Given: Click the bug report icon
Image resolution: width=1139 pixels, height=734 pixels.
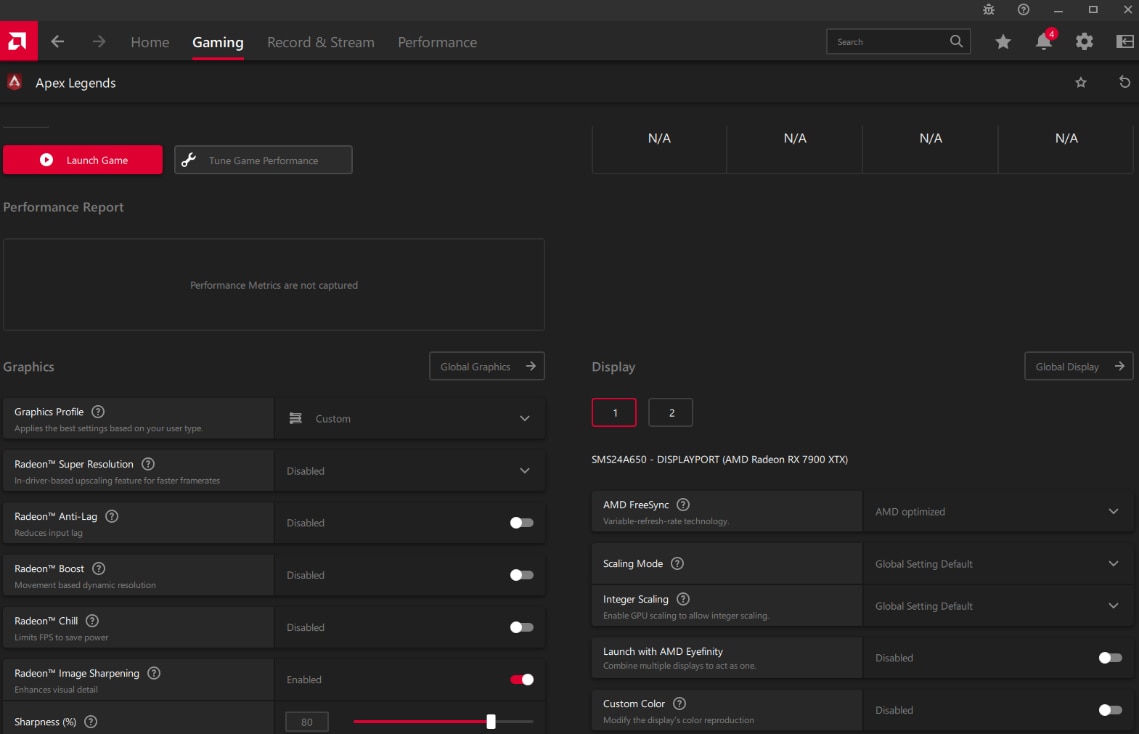Looking at the screenshot, I should click(989, 9).
